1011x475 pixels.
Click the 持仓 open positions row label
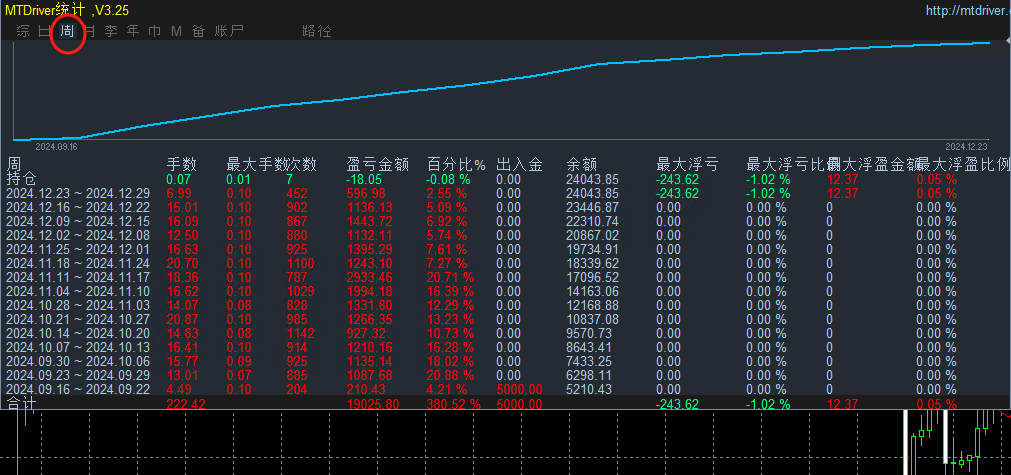[21, 179]
